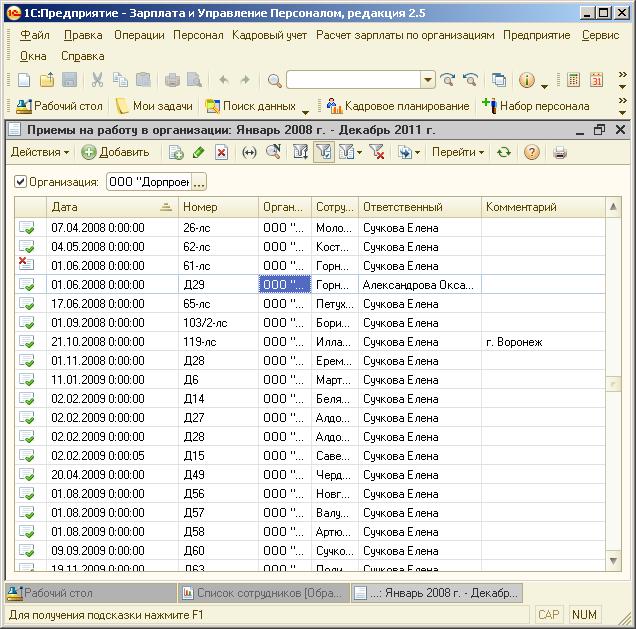Click the question mark help icon in list toolbar

coord(531,152)
